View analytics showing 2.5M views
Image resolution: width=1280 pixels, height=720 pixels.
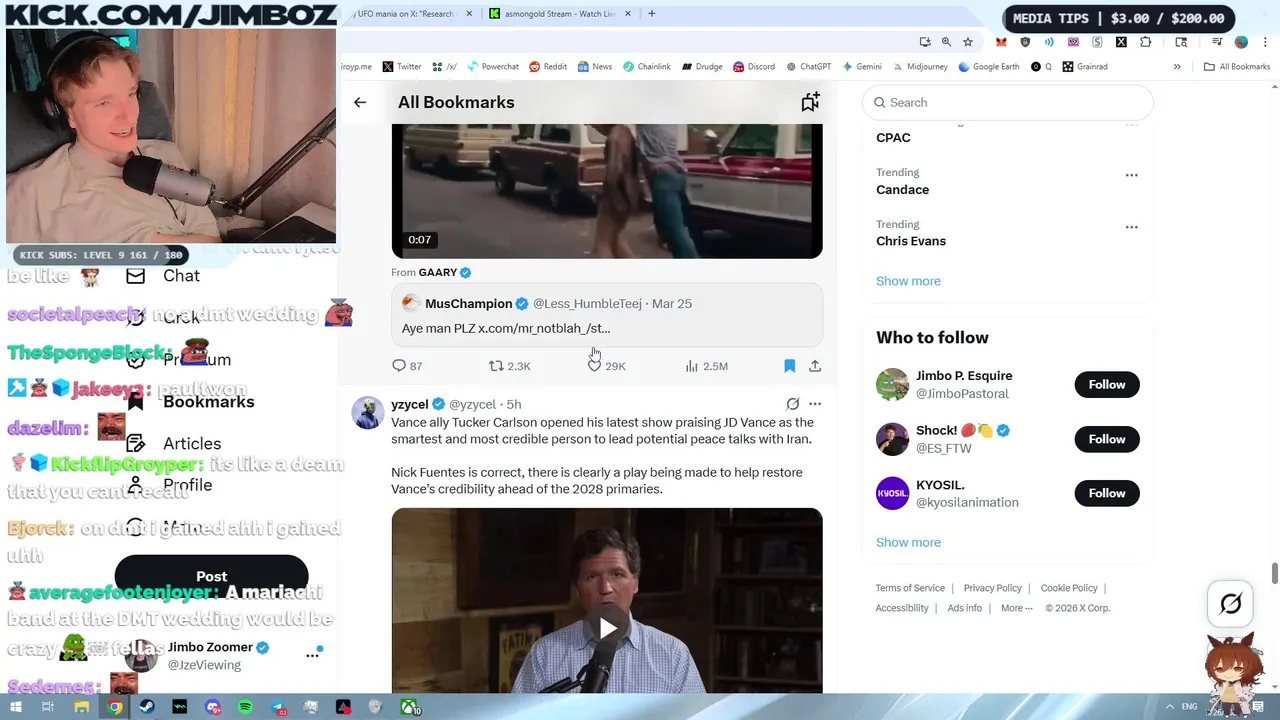(x=706, y=366)
